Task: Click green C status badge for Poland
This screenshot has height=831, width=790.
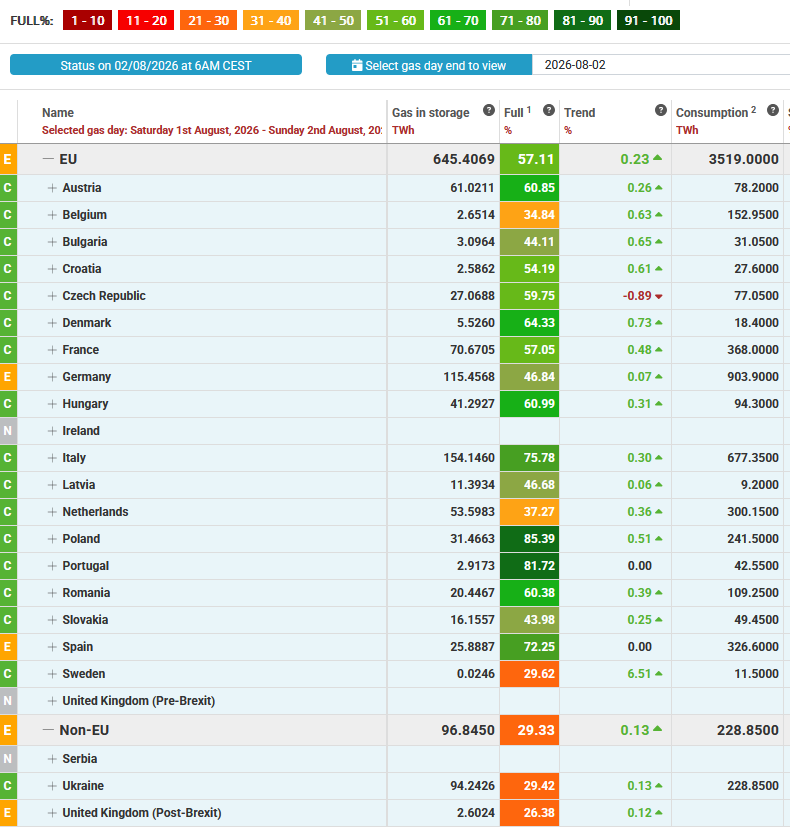Action: [x=8, y=539]
